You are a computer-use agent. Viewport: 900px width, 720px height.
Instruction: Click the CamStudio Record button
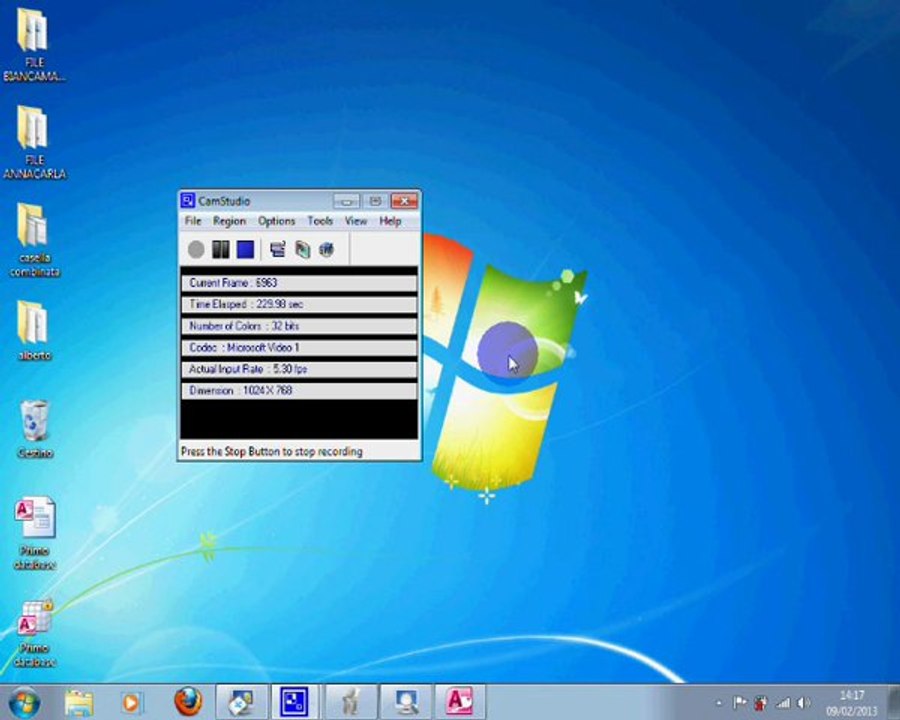click(196, 249)
